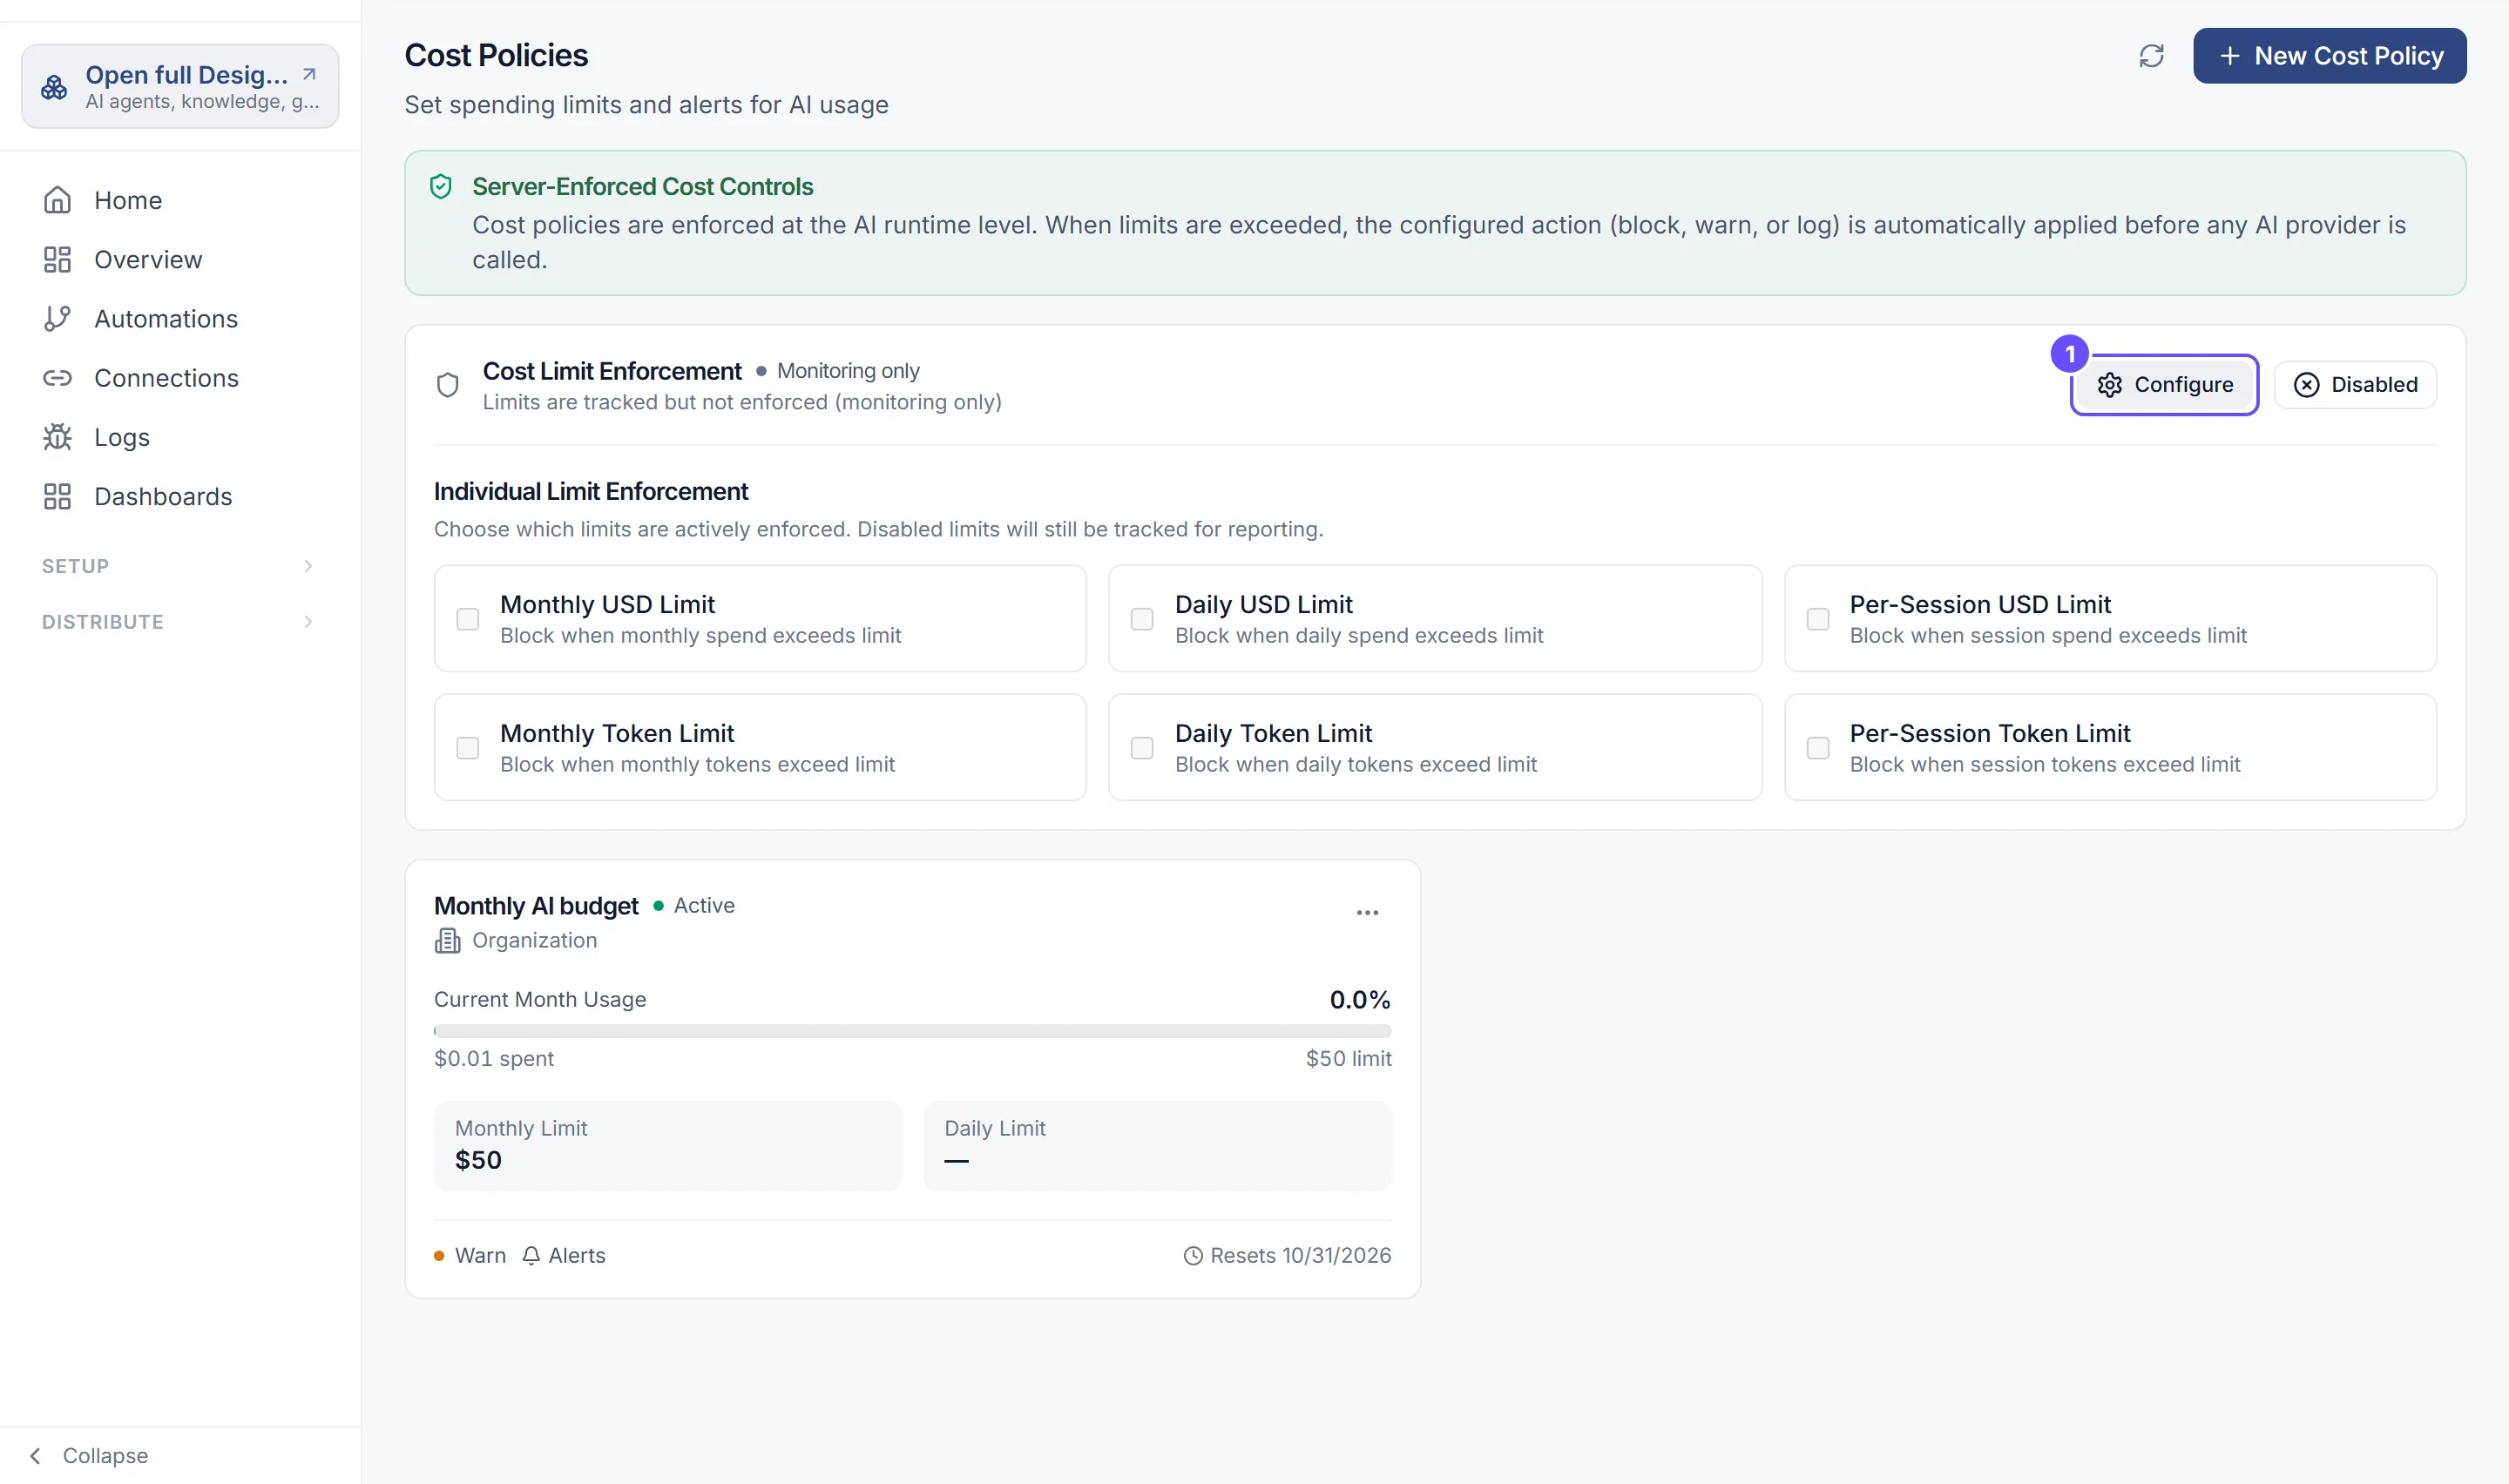Click the Collapse sidebar label
This screenshot has width=2509, height=1484.
click(x=105, y=1455)
